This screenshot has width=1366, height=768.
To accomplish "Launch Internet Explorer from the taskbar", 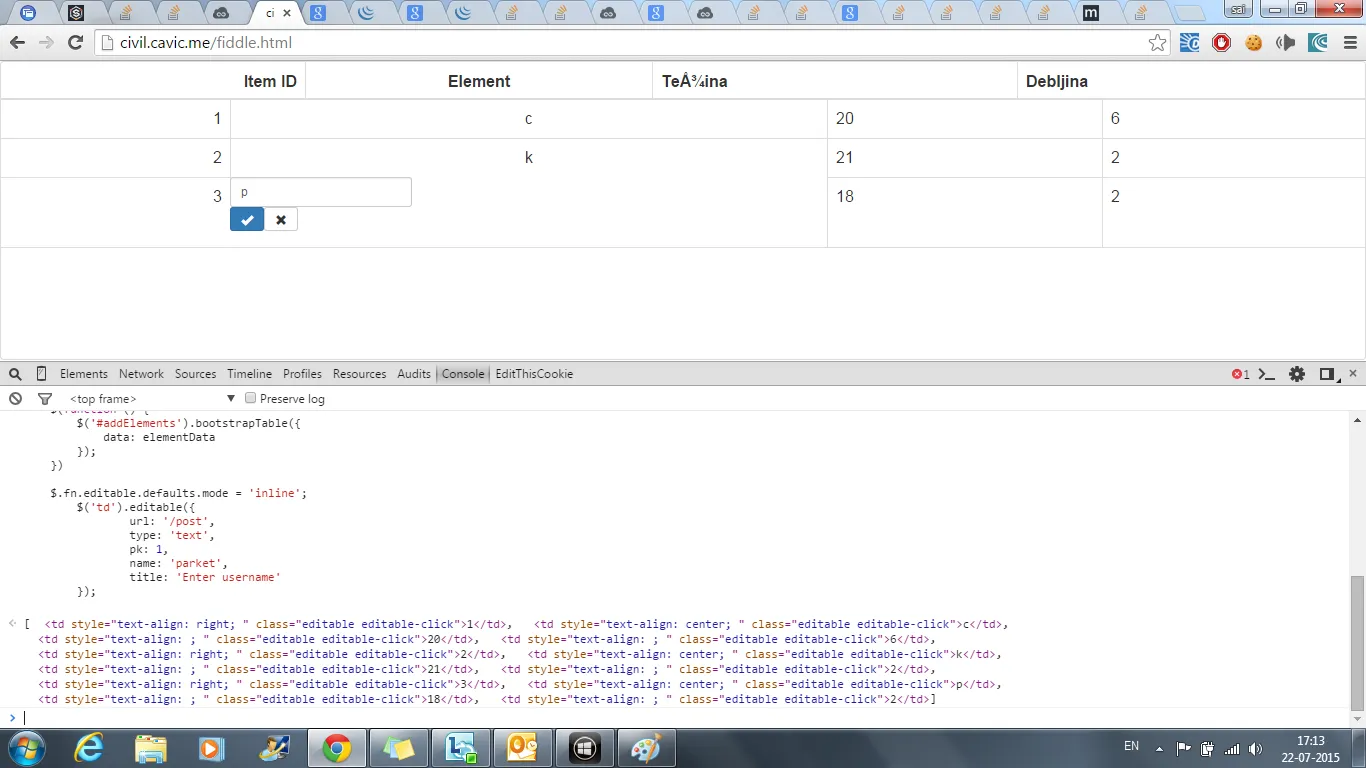I will pos(91,748).
